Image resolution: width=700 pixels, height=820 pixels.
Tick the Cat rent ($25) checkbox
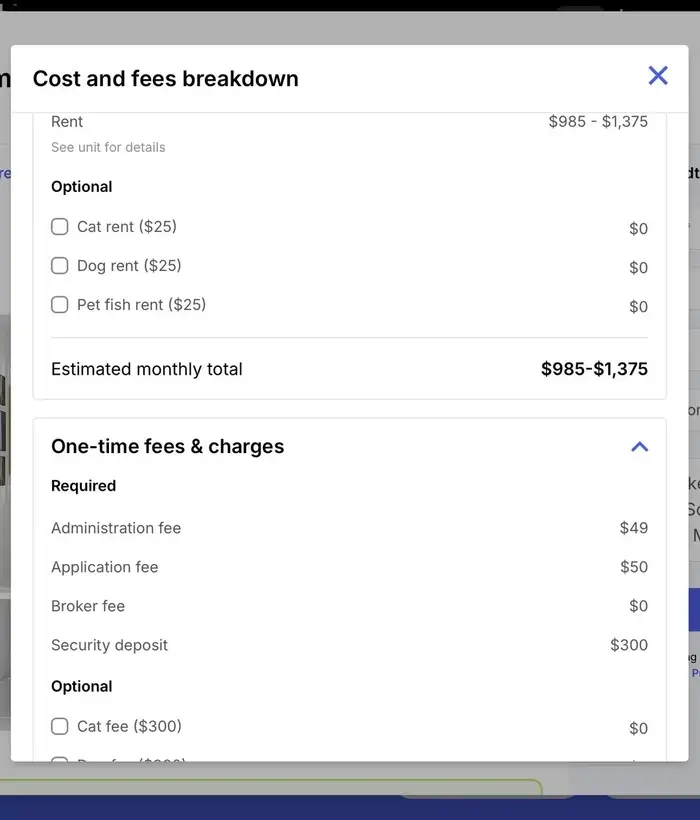pos(60,227)
